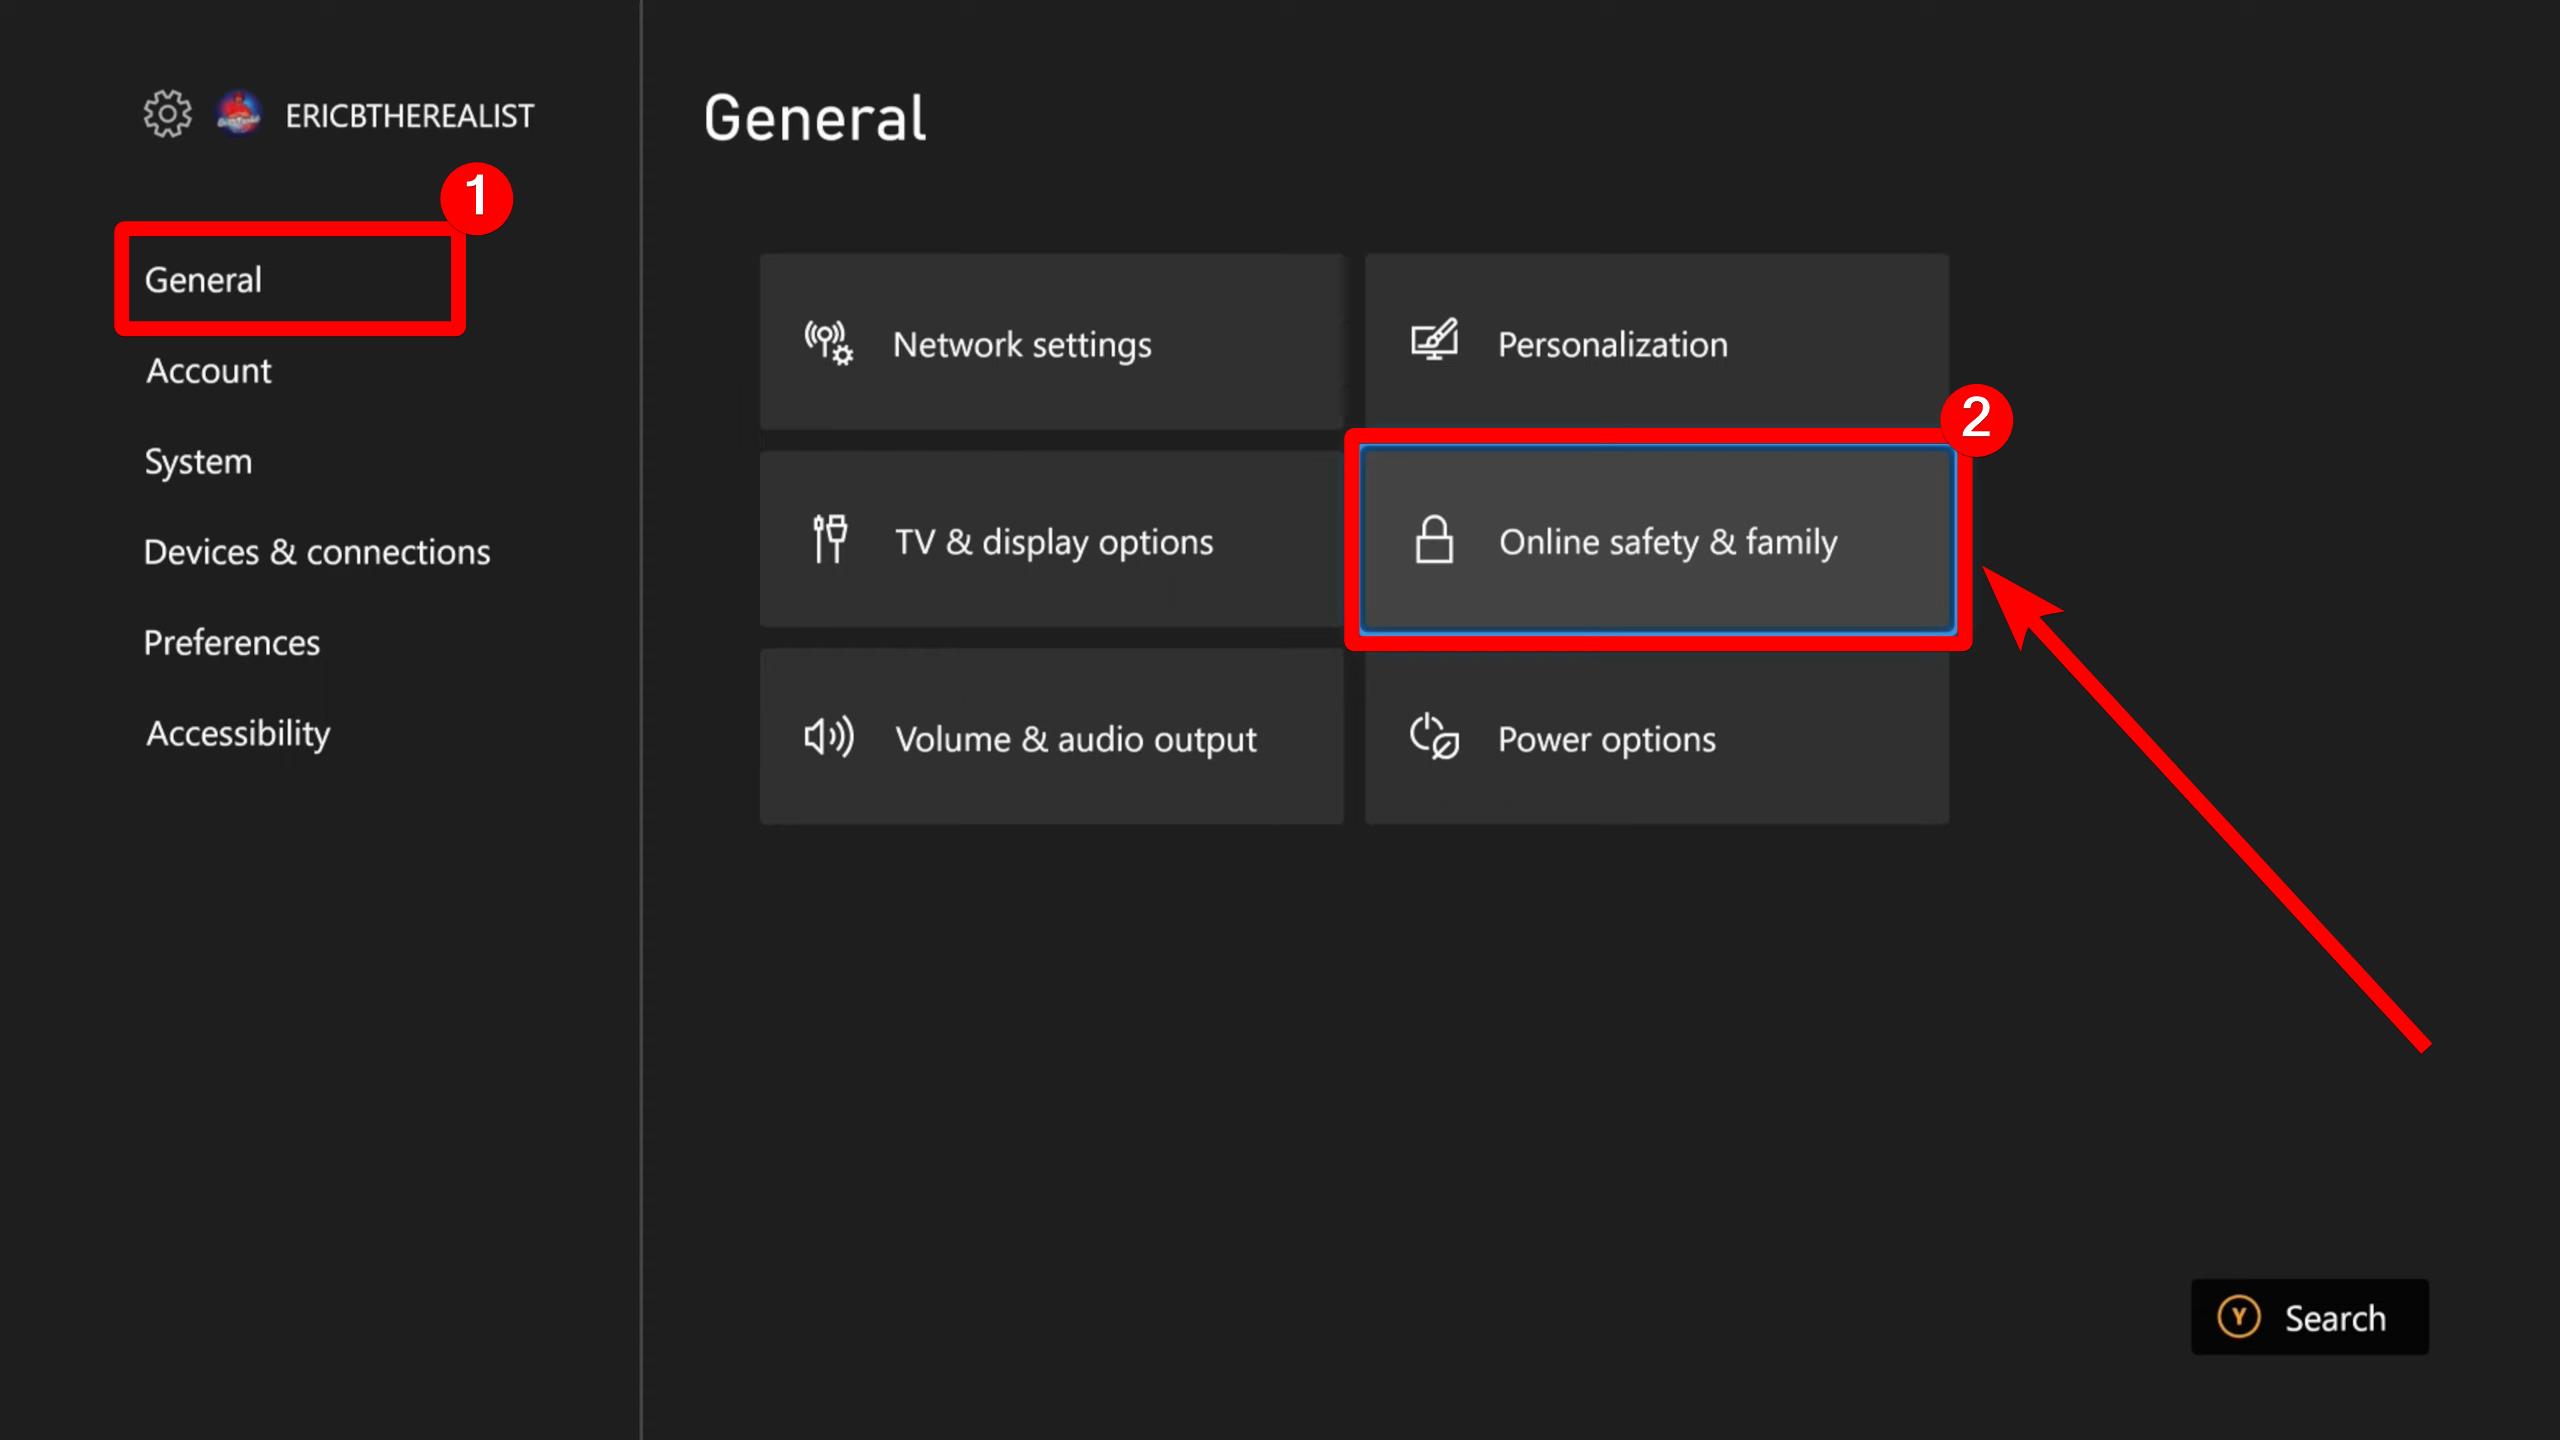This screenshot has height=1440, width=2560.
Task: Click the yellow Y button icon
Action: [2238, 1317]
